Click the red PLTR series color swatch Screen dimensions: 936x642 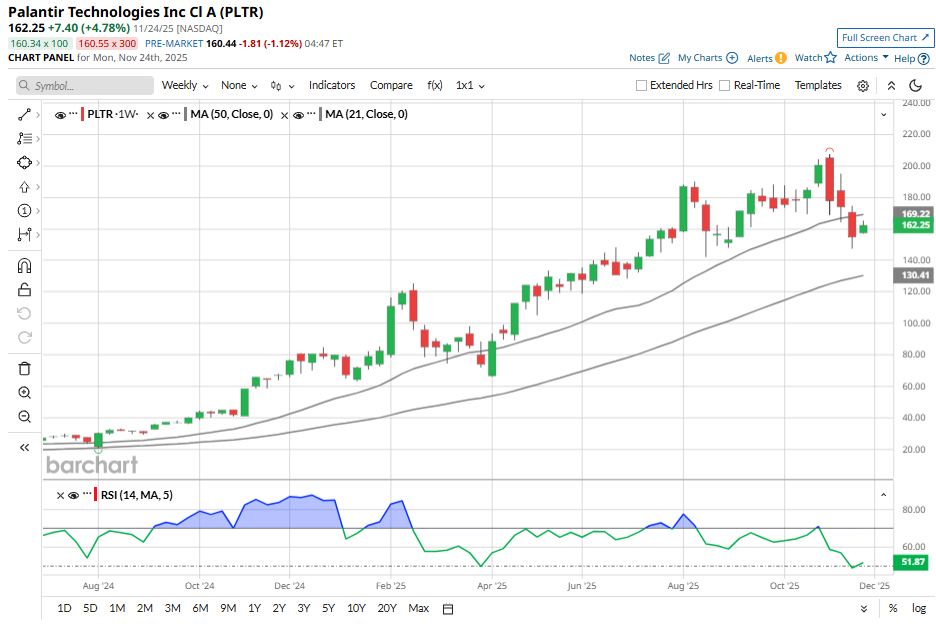82,115
